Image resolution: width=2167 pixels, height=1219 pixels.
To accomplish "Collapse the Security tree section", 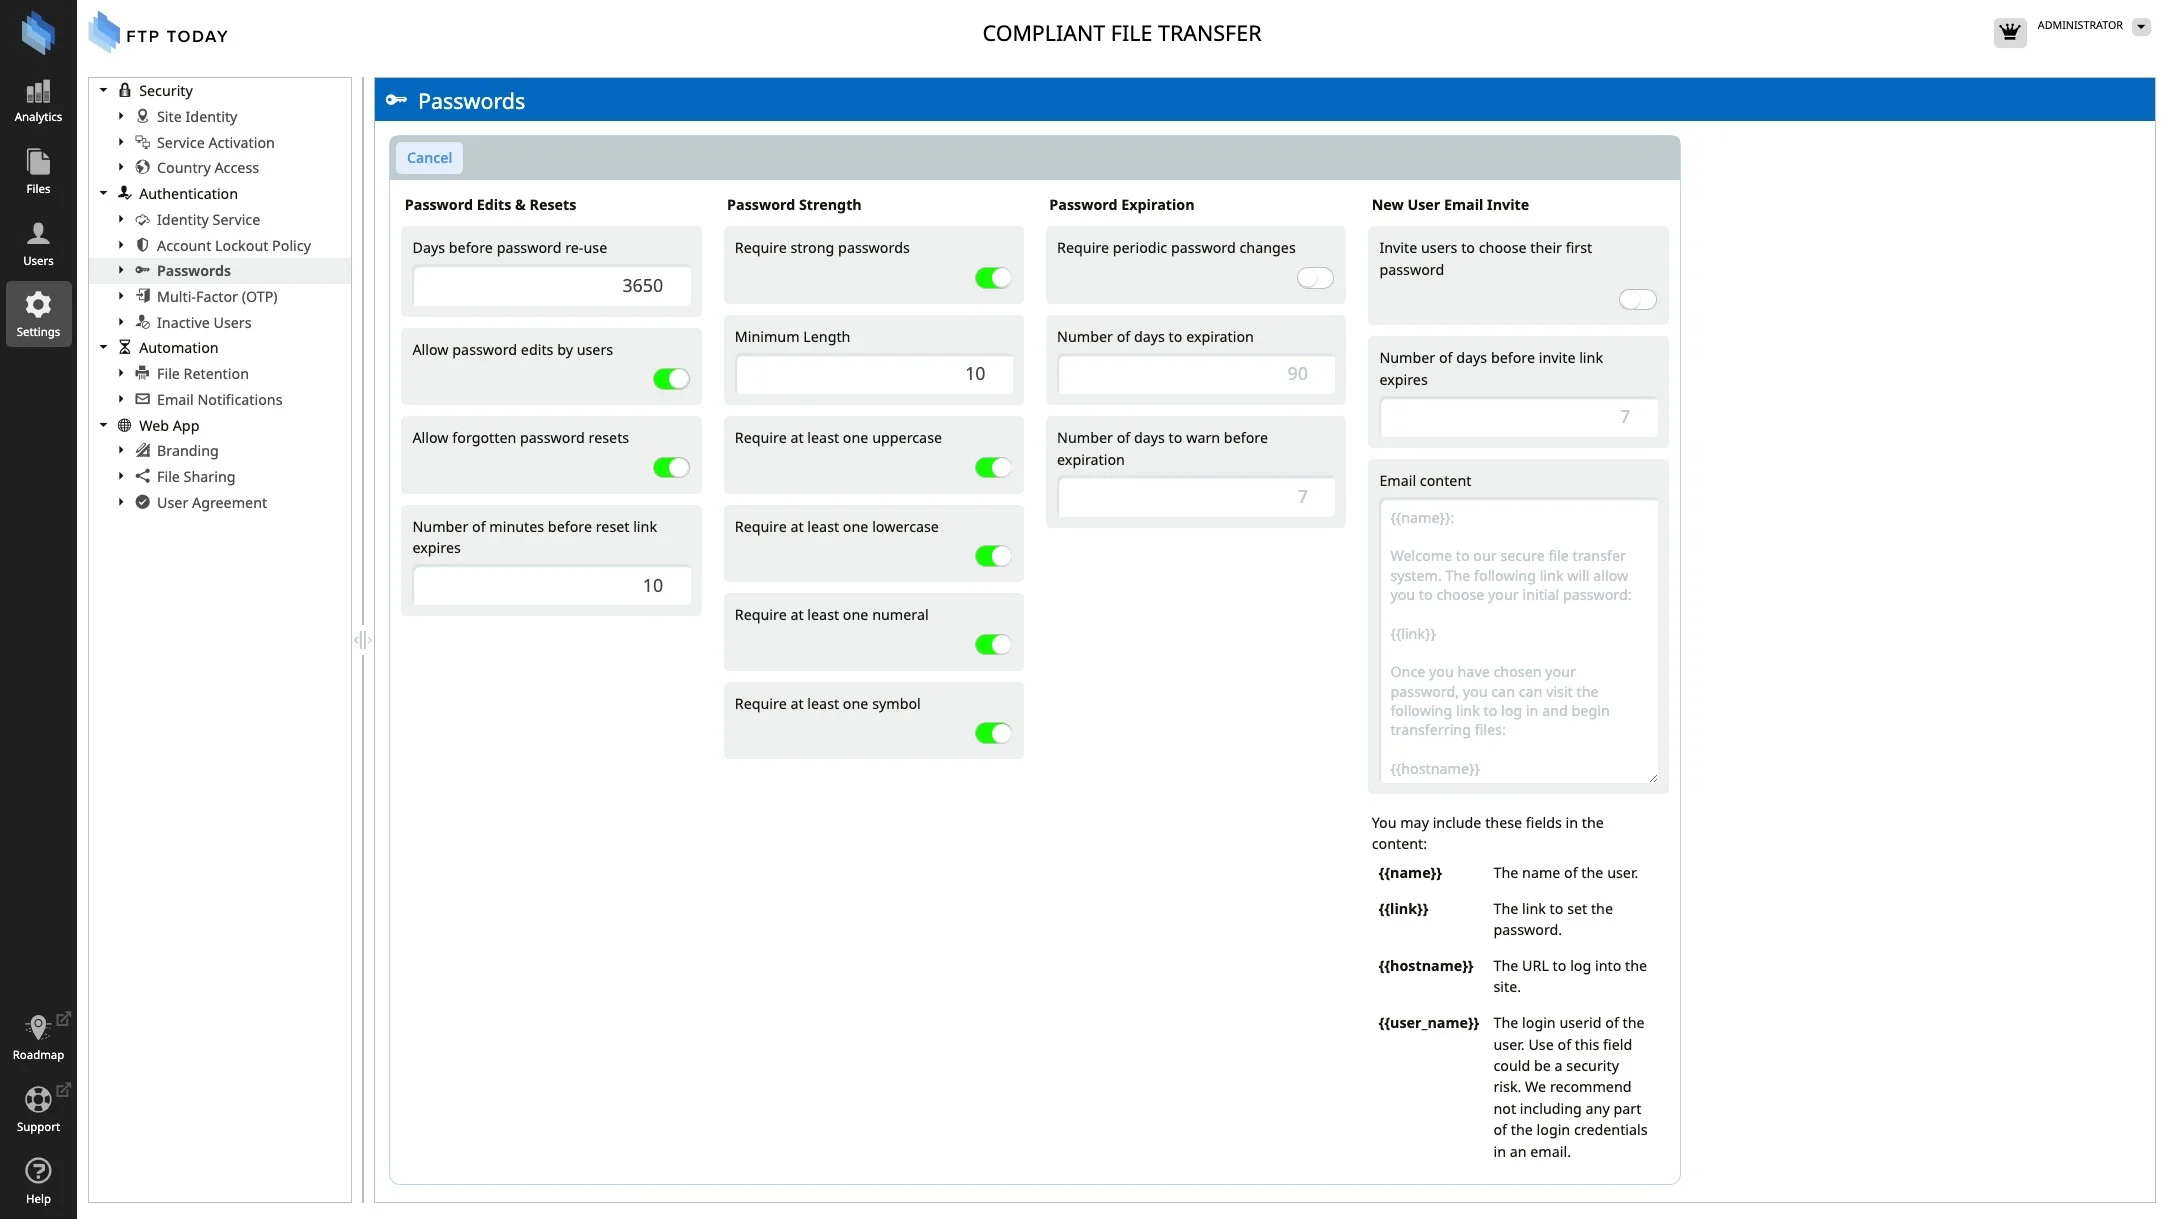I will [103, 91].
